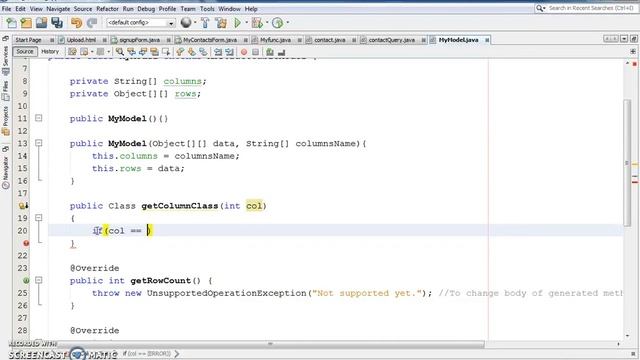This screenshot has width=640, height=360.
Task: Toggle Highlight Search icon
Action: (x=154, y=52)
